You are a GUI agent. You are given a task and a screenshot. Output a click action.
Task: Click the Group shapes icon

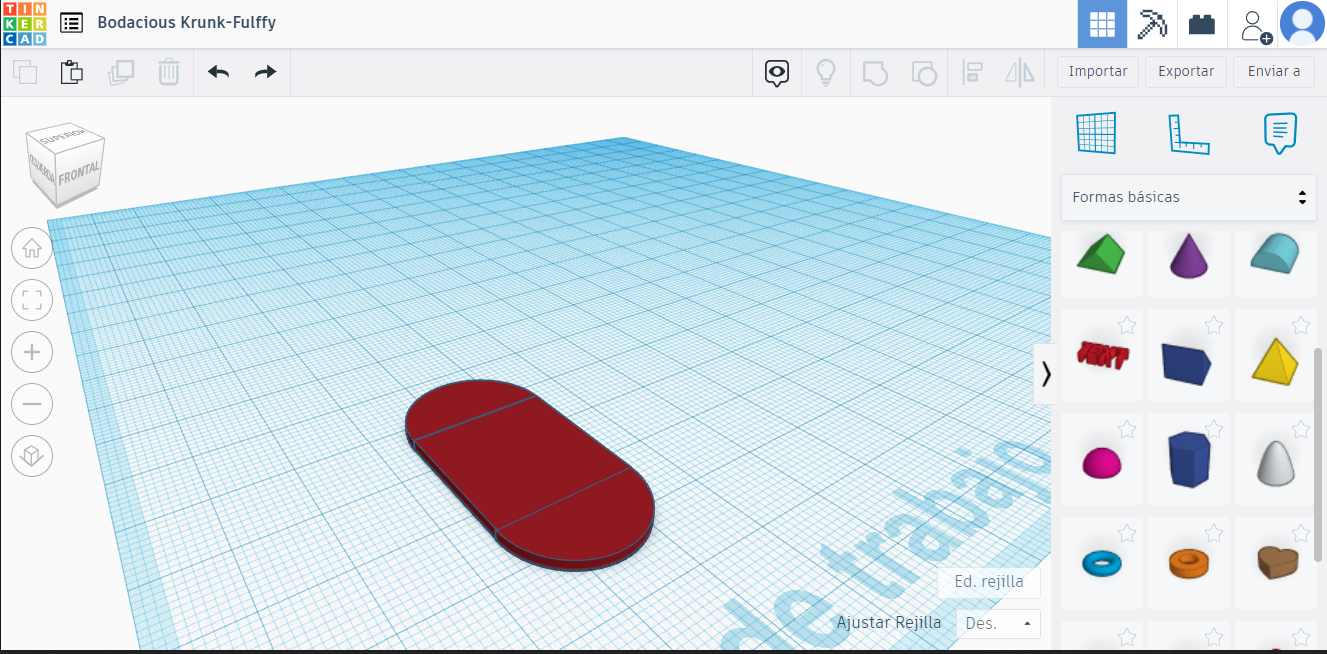pyautogui.click(x=875, y=72)
